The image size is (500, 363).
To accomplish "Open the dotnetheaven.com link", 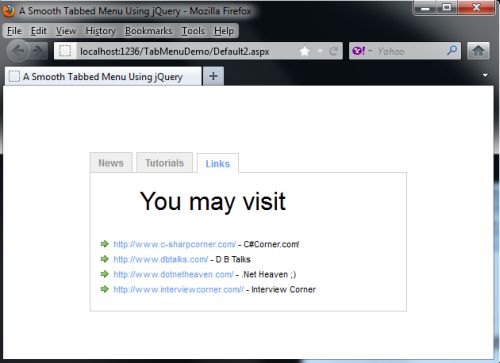I will 173,274.
